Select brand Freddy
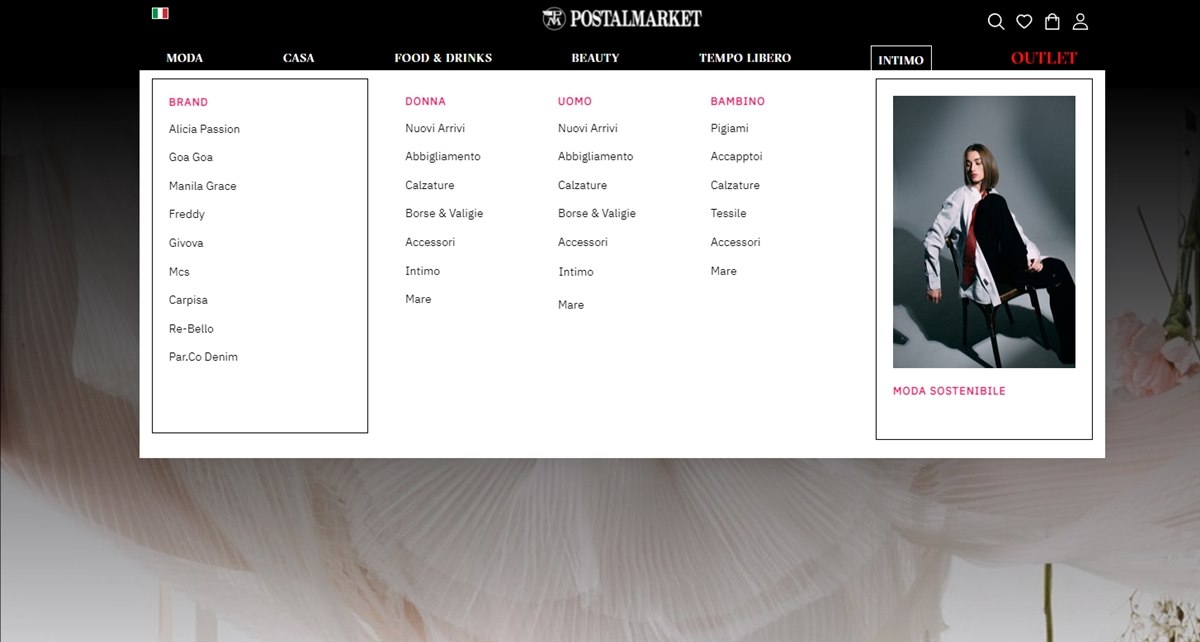 [x=187, y=214]
